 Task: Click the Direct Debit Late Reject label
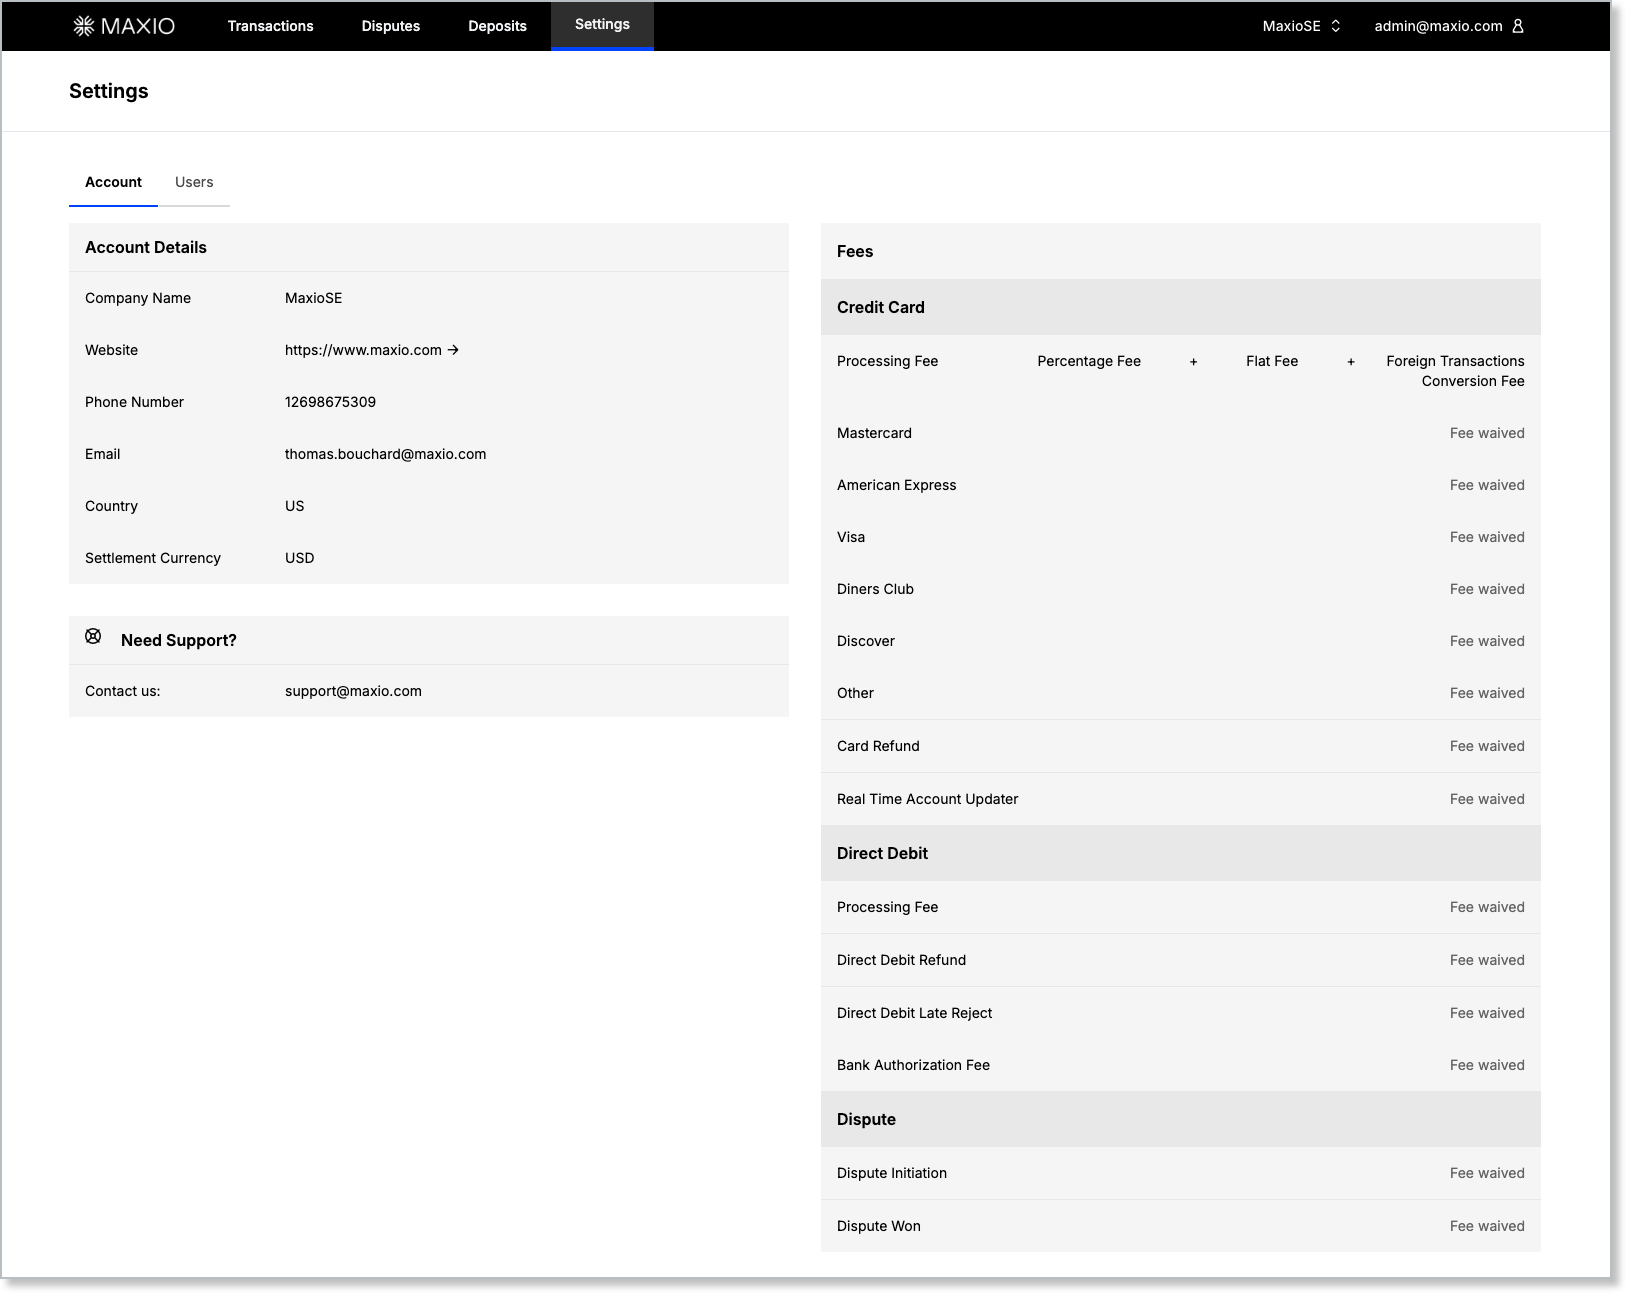pos(915,1013)
